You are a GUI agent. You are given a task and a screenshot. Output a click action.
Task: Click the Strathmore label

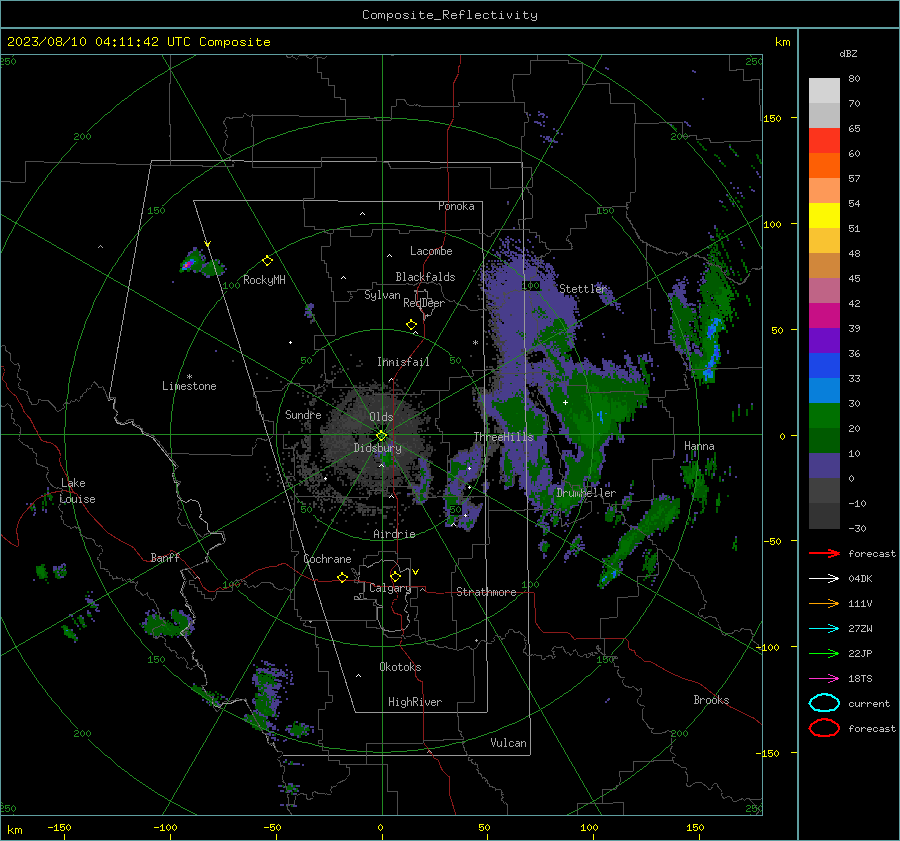(486, 592)
